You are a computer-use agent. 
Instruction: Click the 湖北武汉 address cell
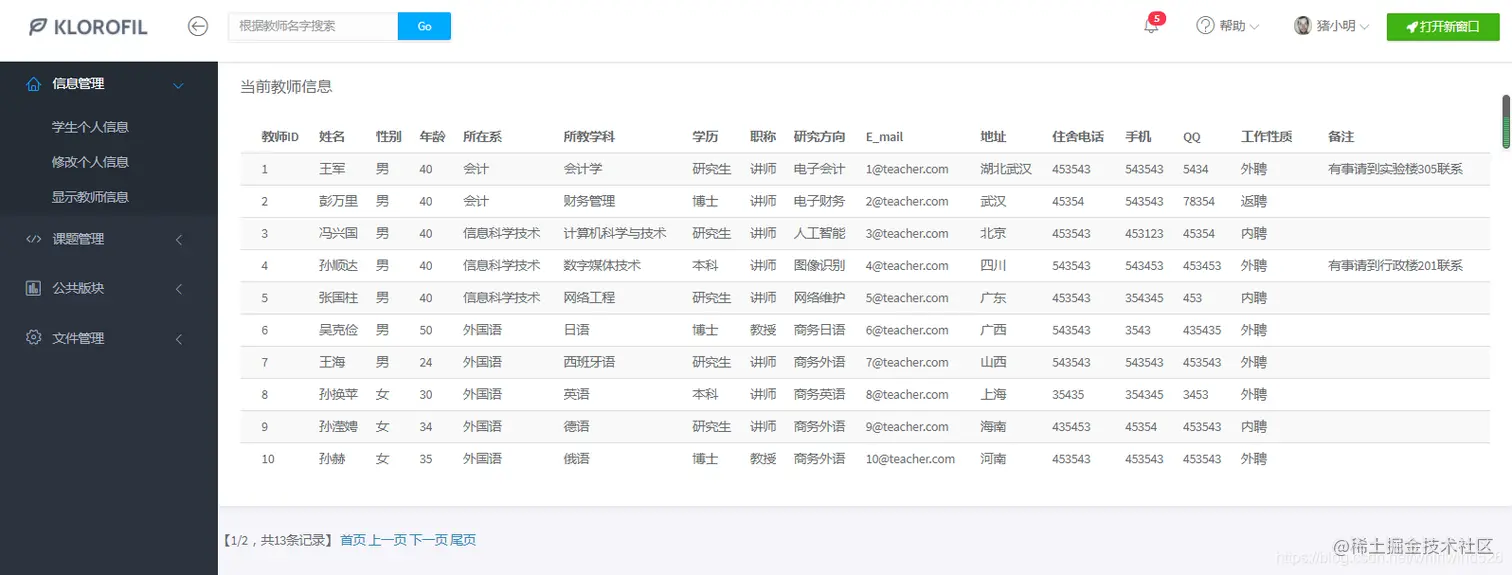(1006, 169)
